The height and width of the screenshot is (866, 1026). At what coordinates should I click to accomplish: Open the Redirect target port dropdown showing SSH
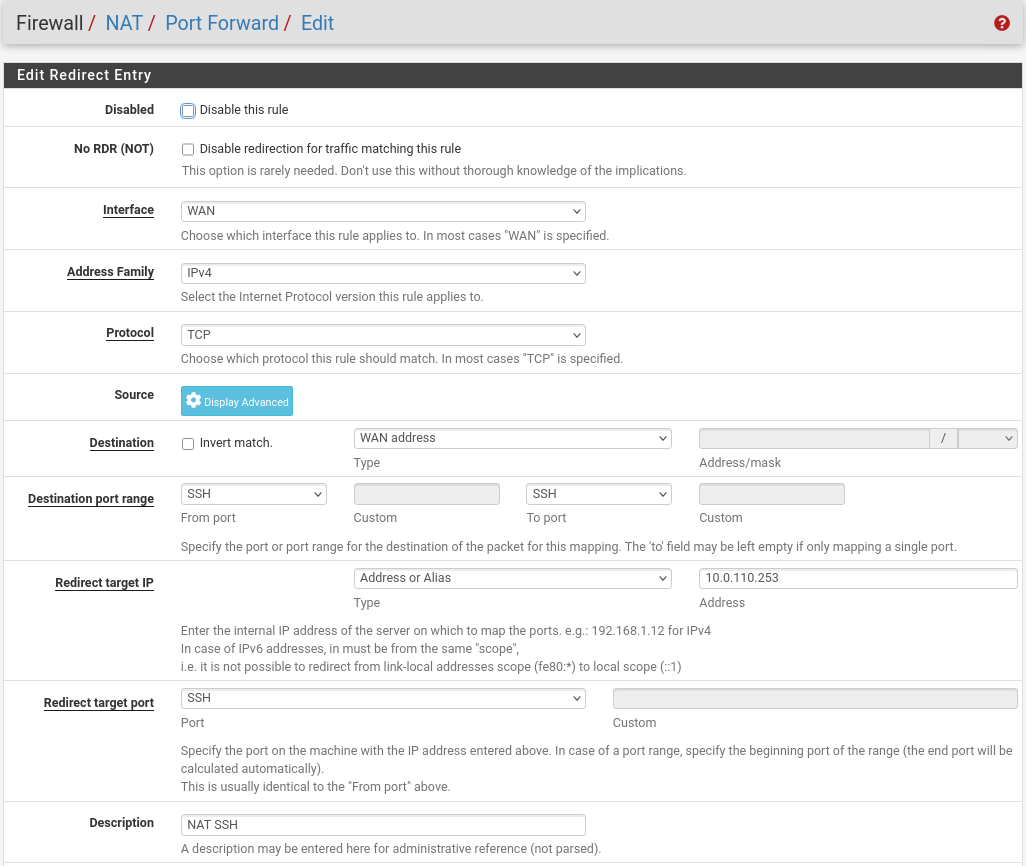382,697
